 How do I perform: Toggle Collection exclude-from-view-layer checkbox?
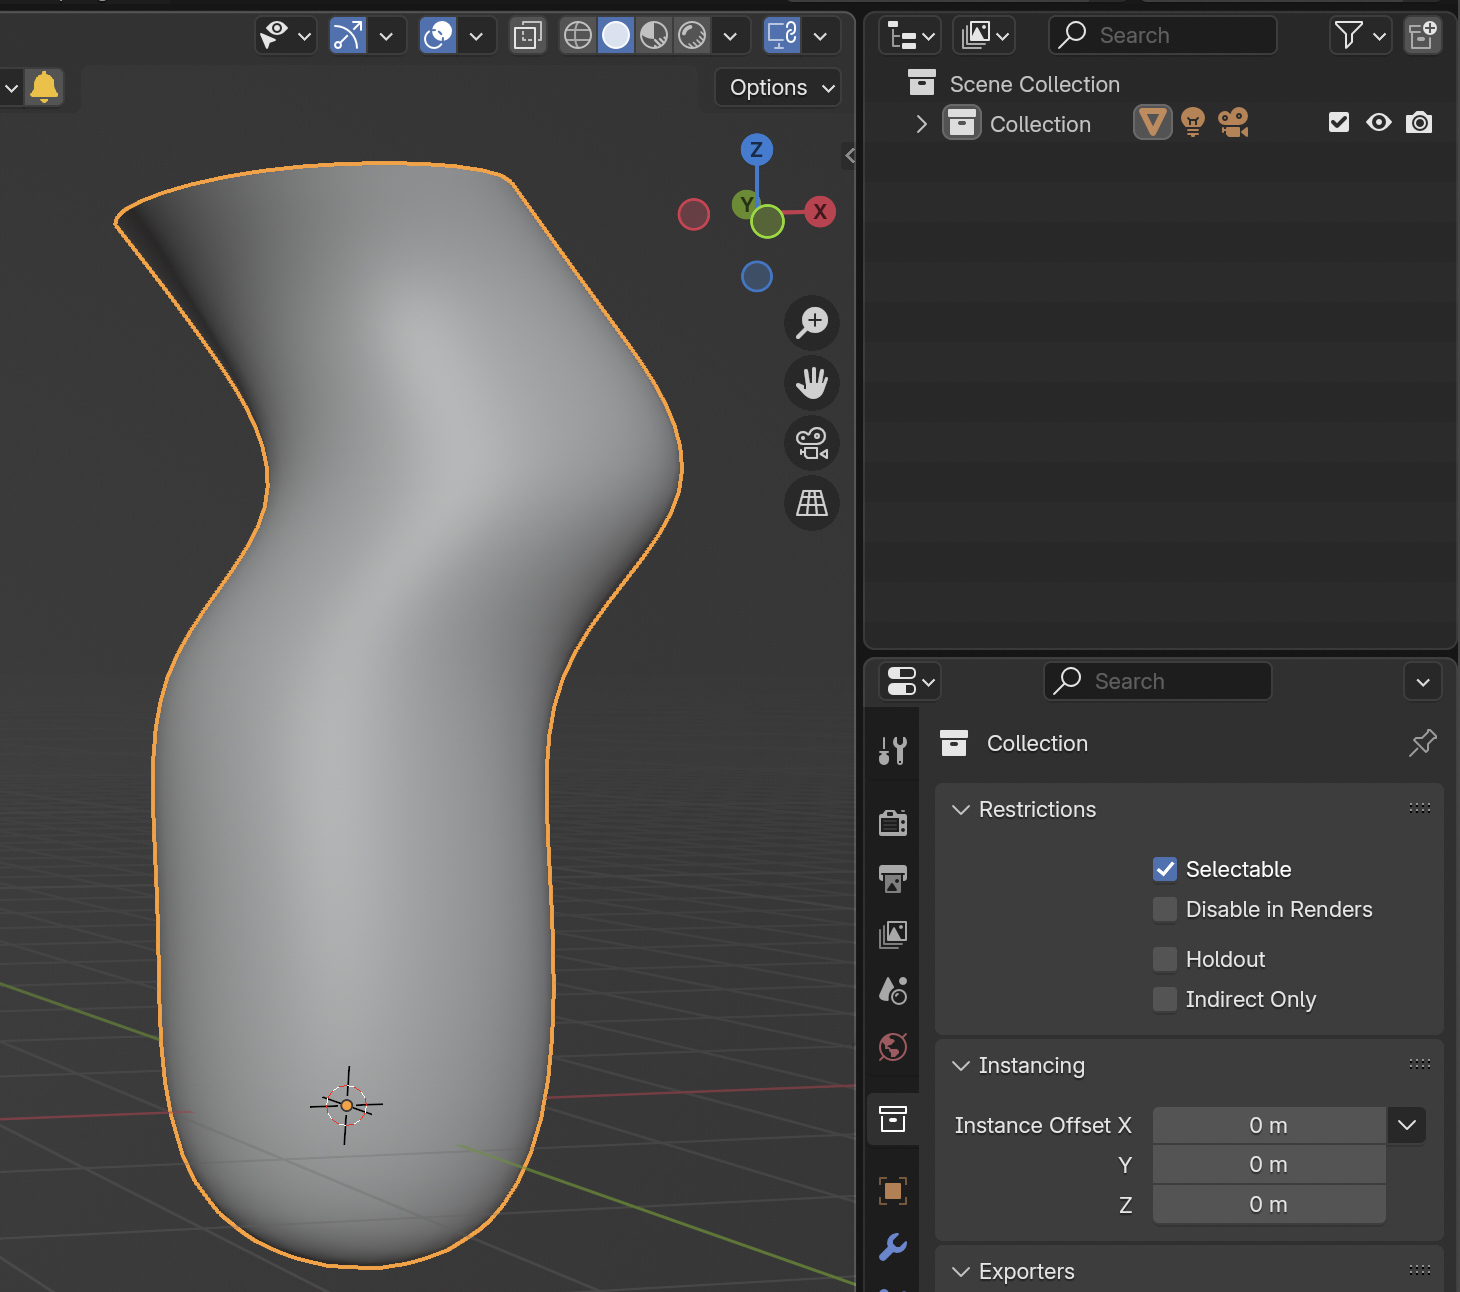click(1339, 122)
